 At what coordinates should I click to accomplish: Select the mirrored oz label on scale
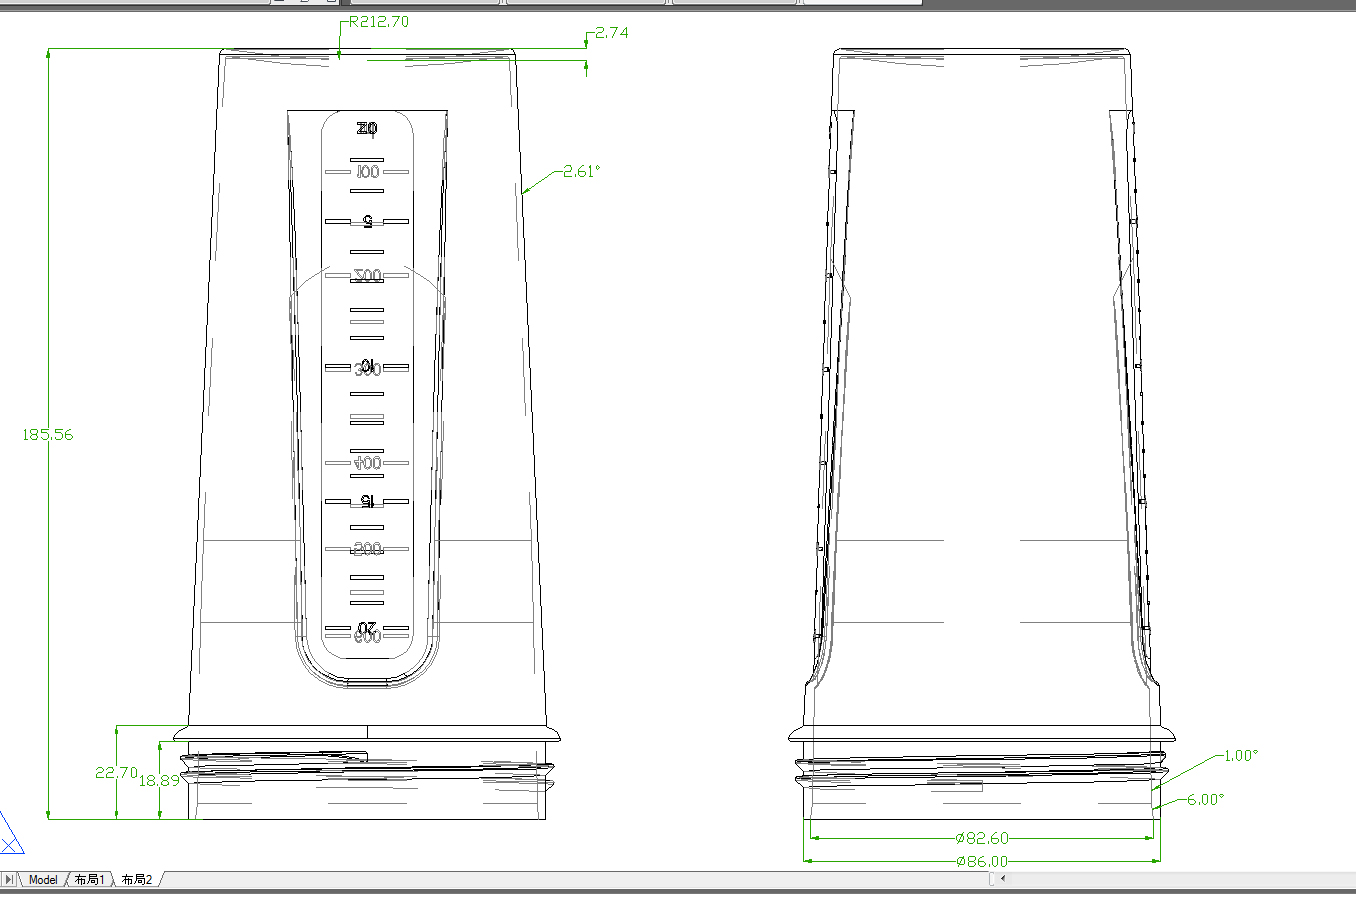[x=367, y=129]
